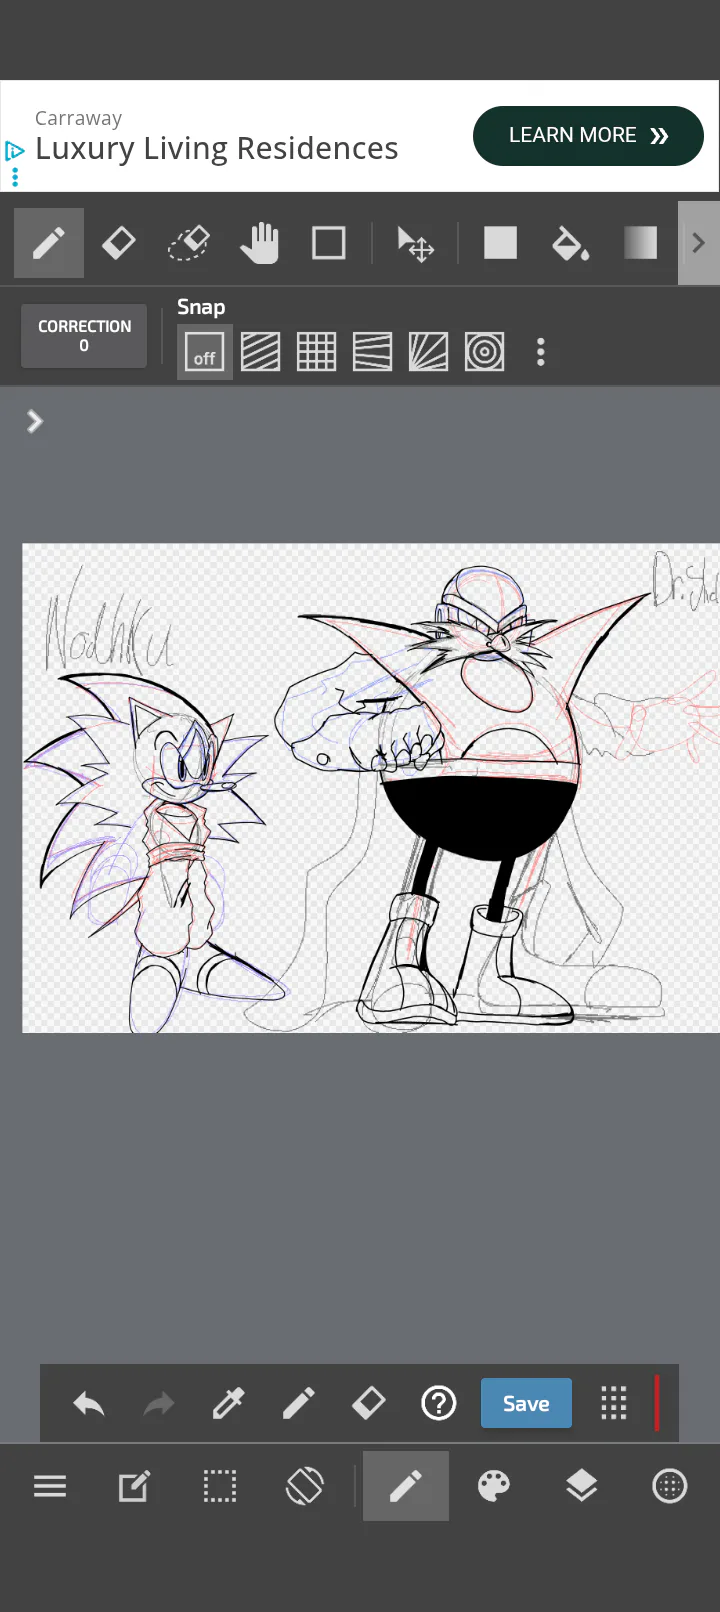Image resolution: width=720 pixels, height=1612 pixels.
Task: Open Luxury Living Residences ad text
Action: tap(216, 148)
